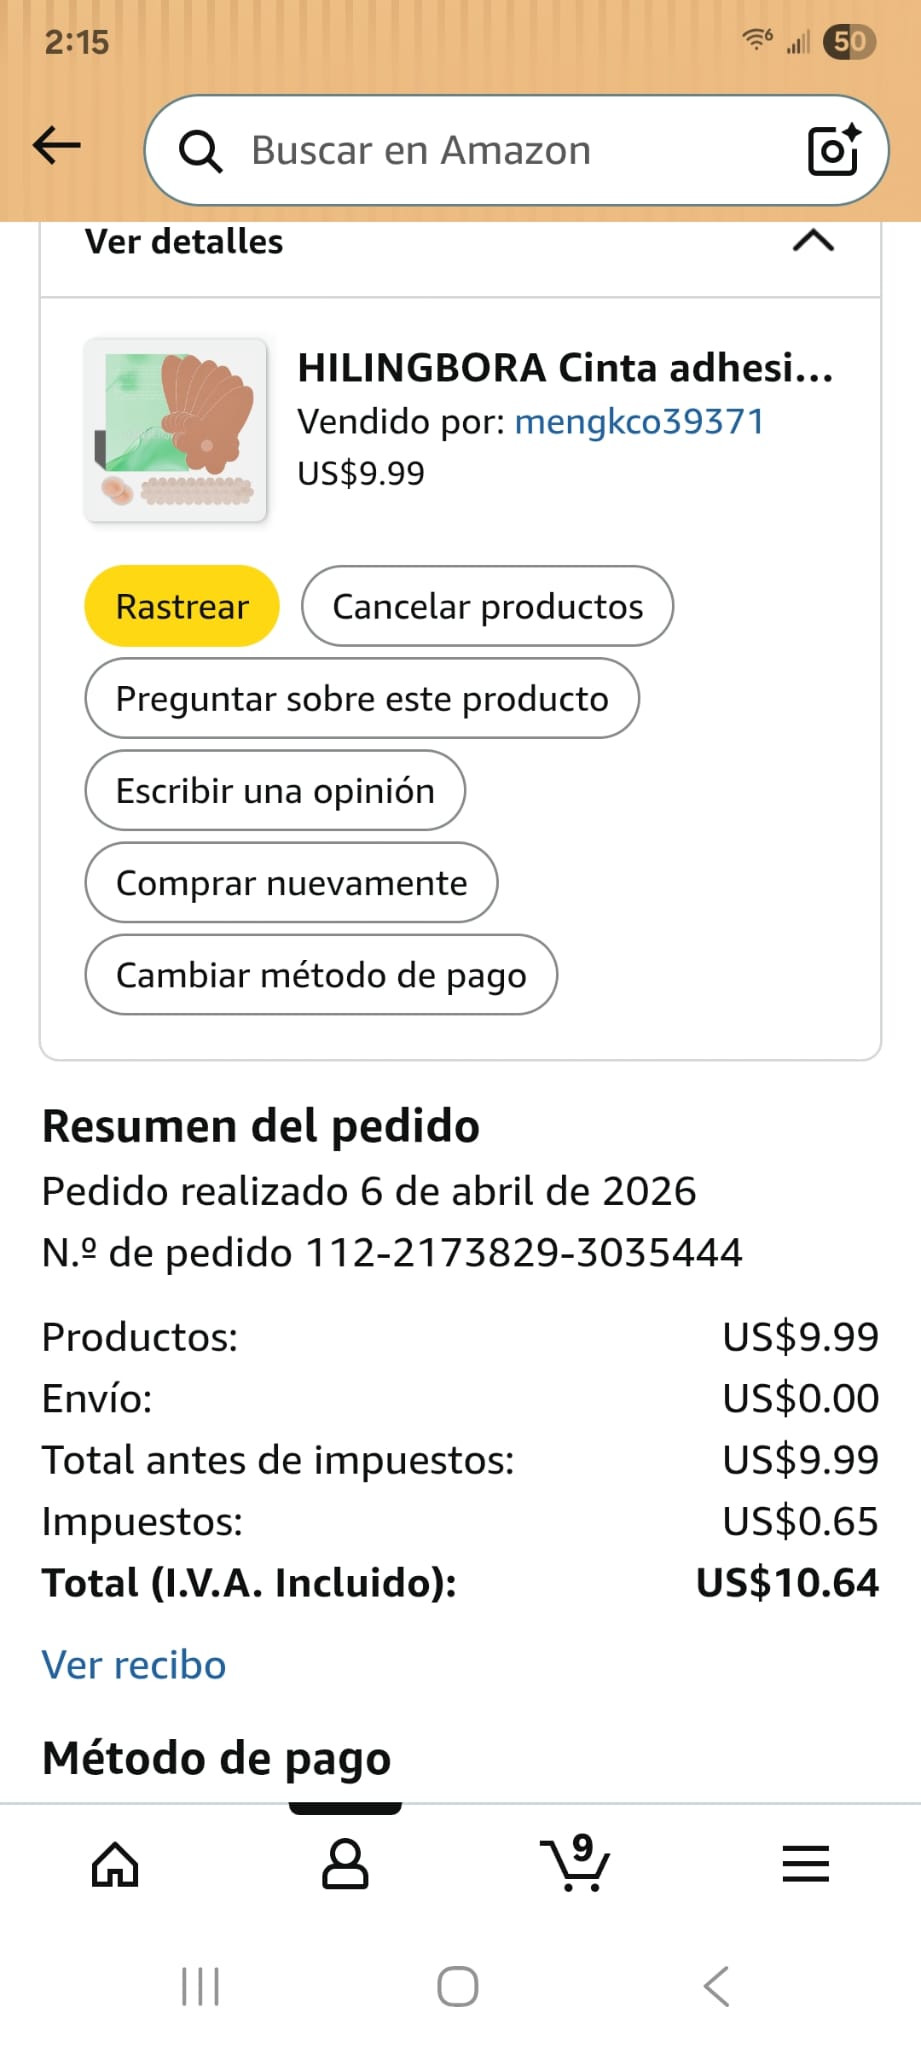The image size is (921, 2048).
Task: Open the shopping cart with 9 items
Action: pyautogui.click(x=575, y=1862)
